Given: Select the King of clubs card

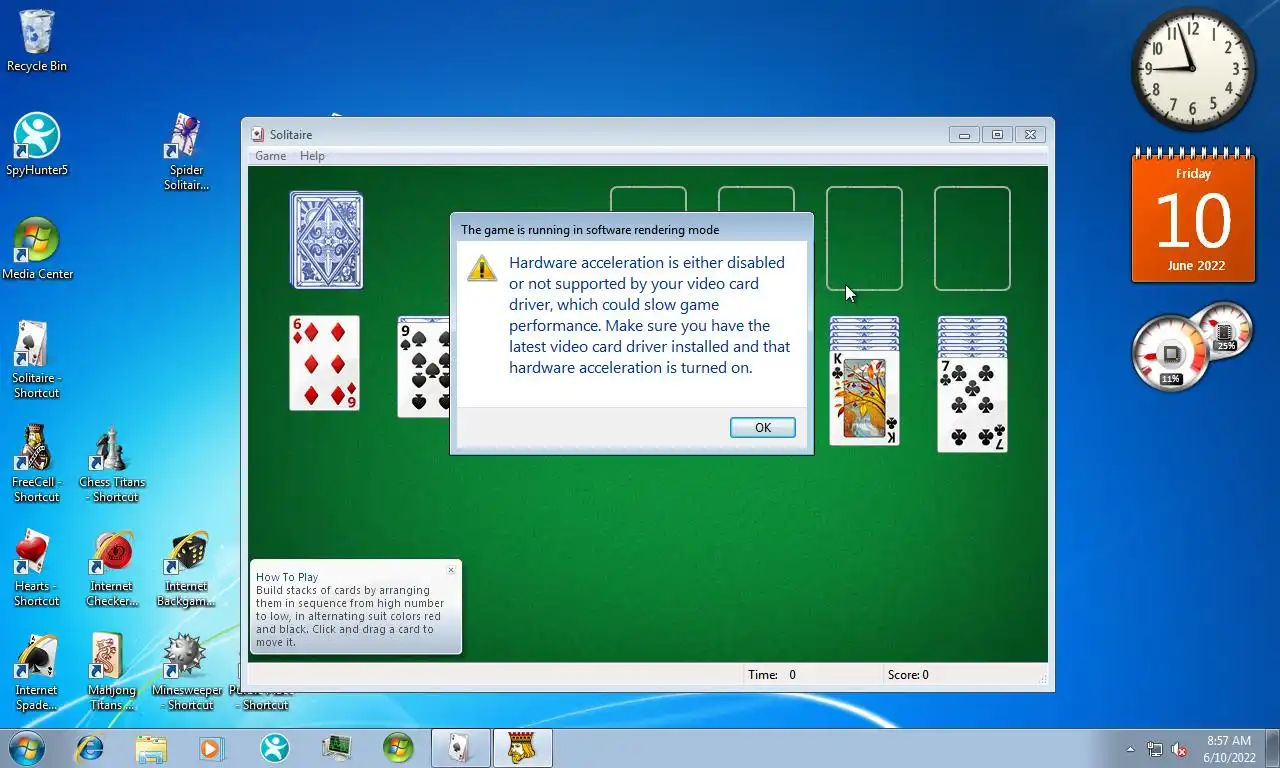Looking at the screenshot, I should point(864,397).
